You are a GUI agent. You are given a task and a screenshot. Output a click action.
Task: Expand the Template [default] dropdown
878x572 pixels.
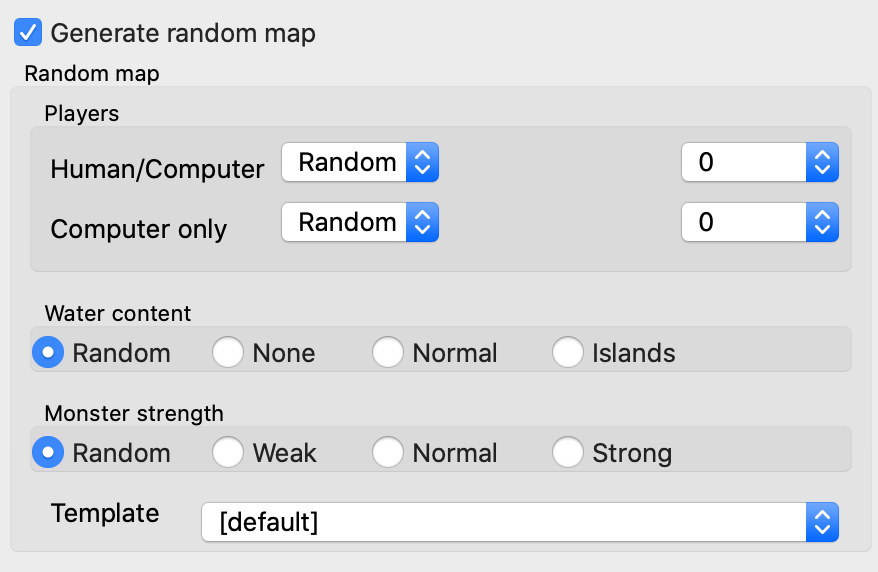point(519,522)
